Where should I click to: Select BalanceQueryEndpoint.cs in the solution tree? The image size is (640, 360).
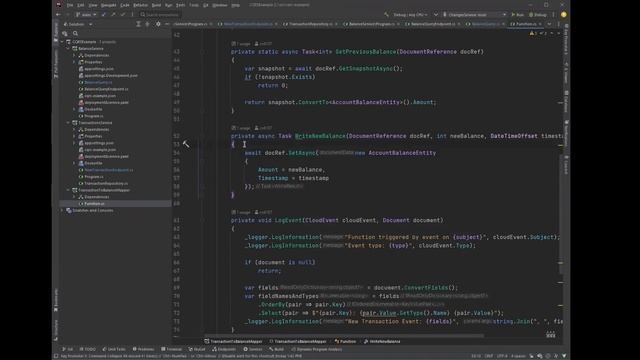point(106,89)
